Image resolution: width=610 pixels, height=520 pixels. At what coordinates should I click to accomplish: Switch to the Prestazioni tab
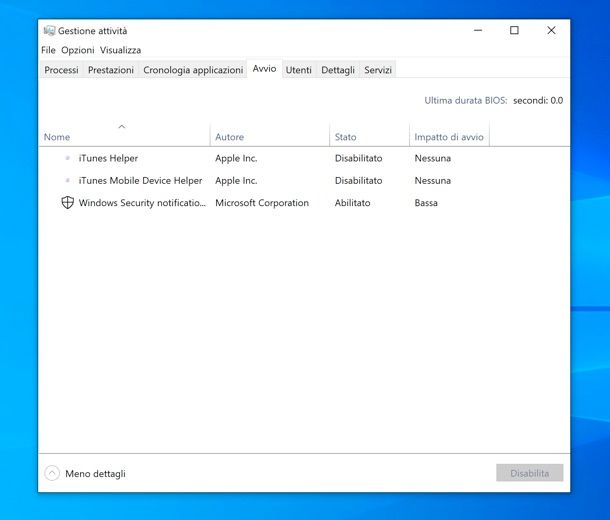110,70
